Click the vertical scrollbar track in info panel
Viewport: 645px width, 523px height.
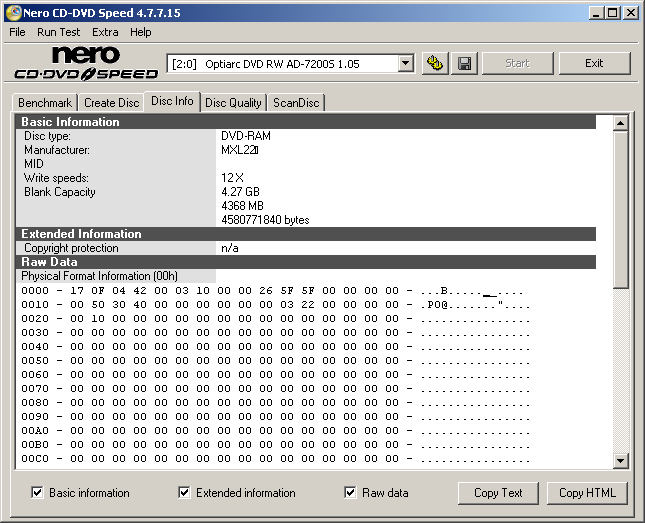point(620,370)
